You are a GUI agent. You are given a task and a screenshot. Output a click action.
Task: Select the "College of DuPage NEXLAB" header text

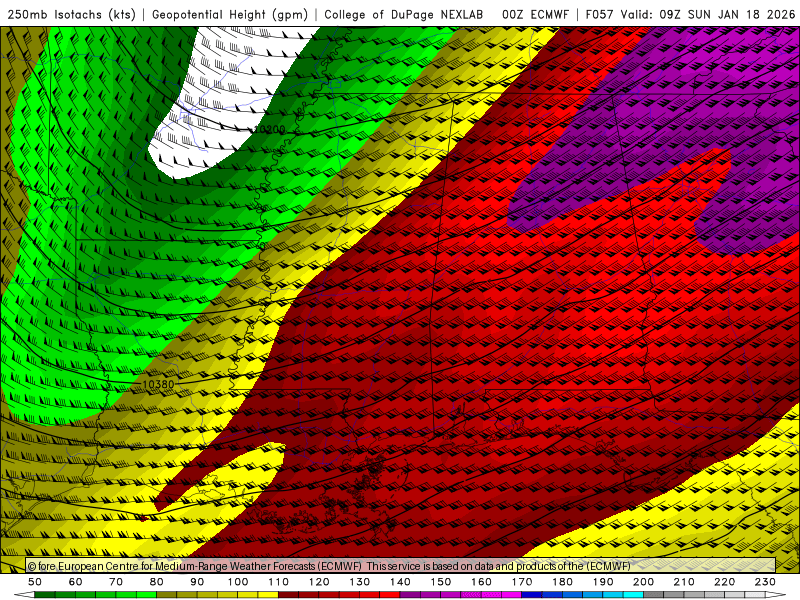tap(404, 14)
